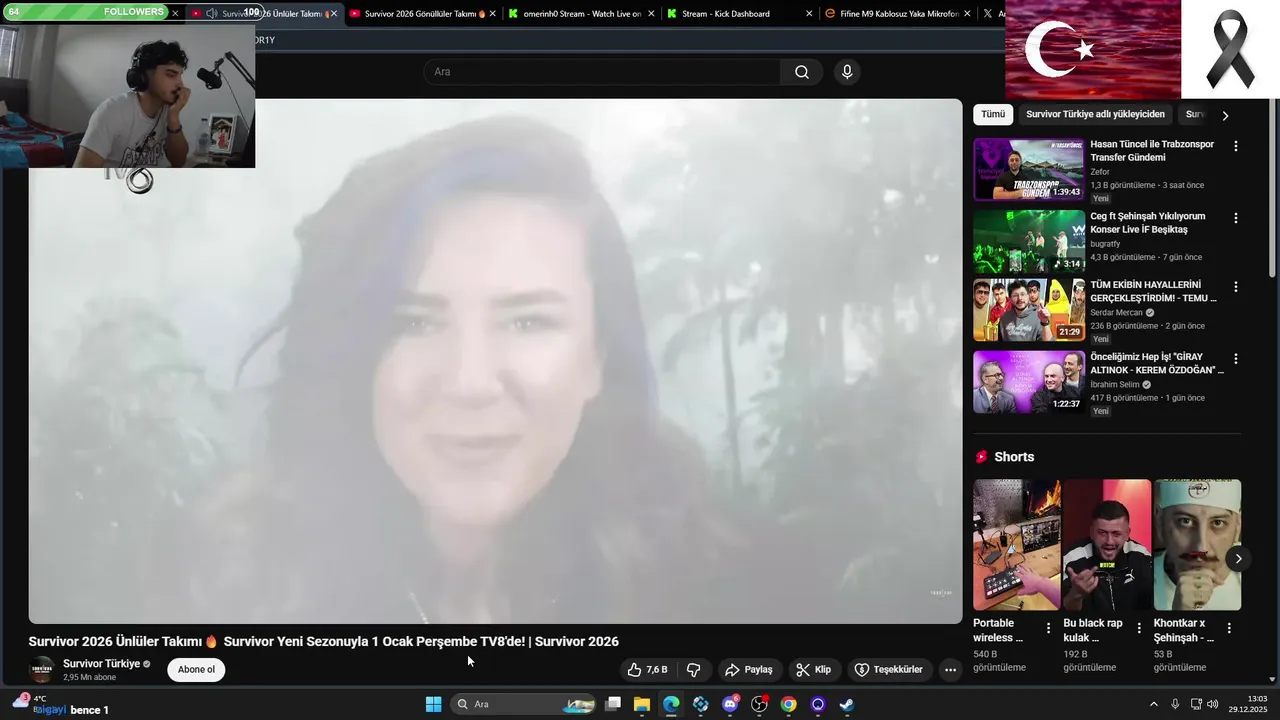Click the 'İbrahim Selim' channel name
1280x720 pixels.
[x=1115, y=385]
